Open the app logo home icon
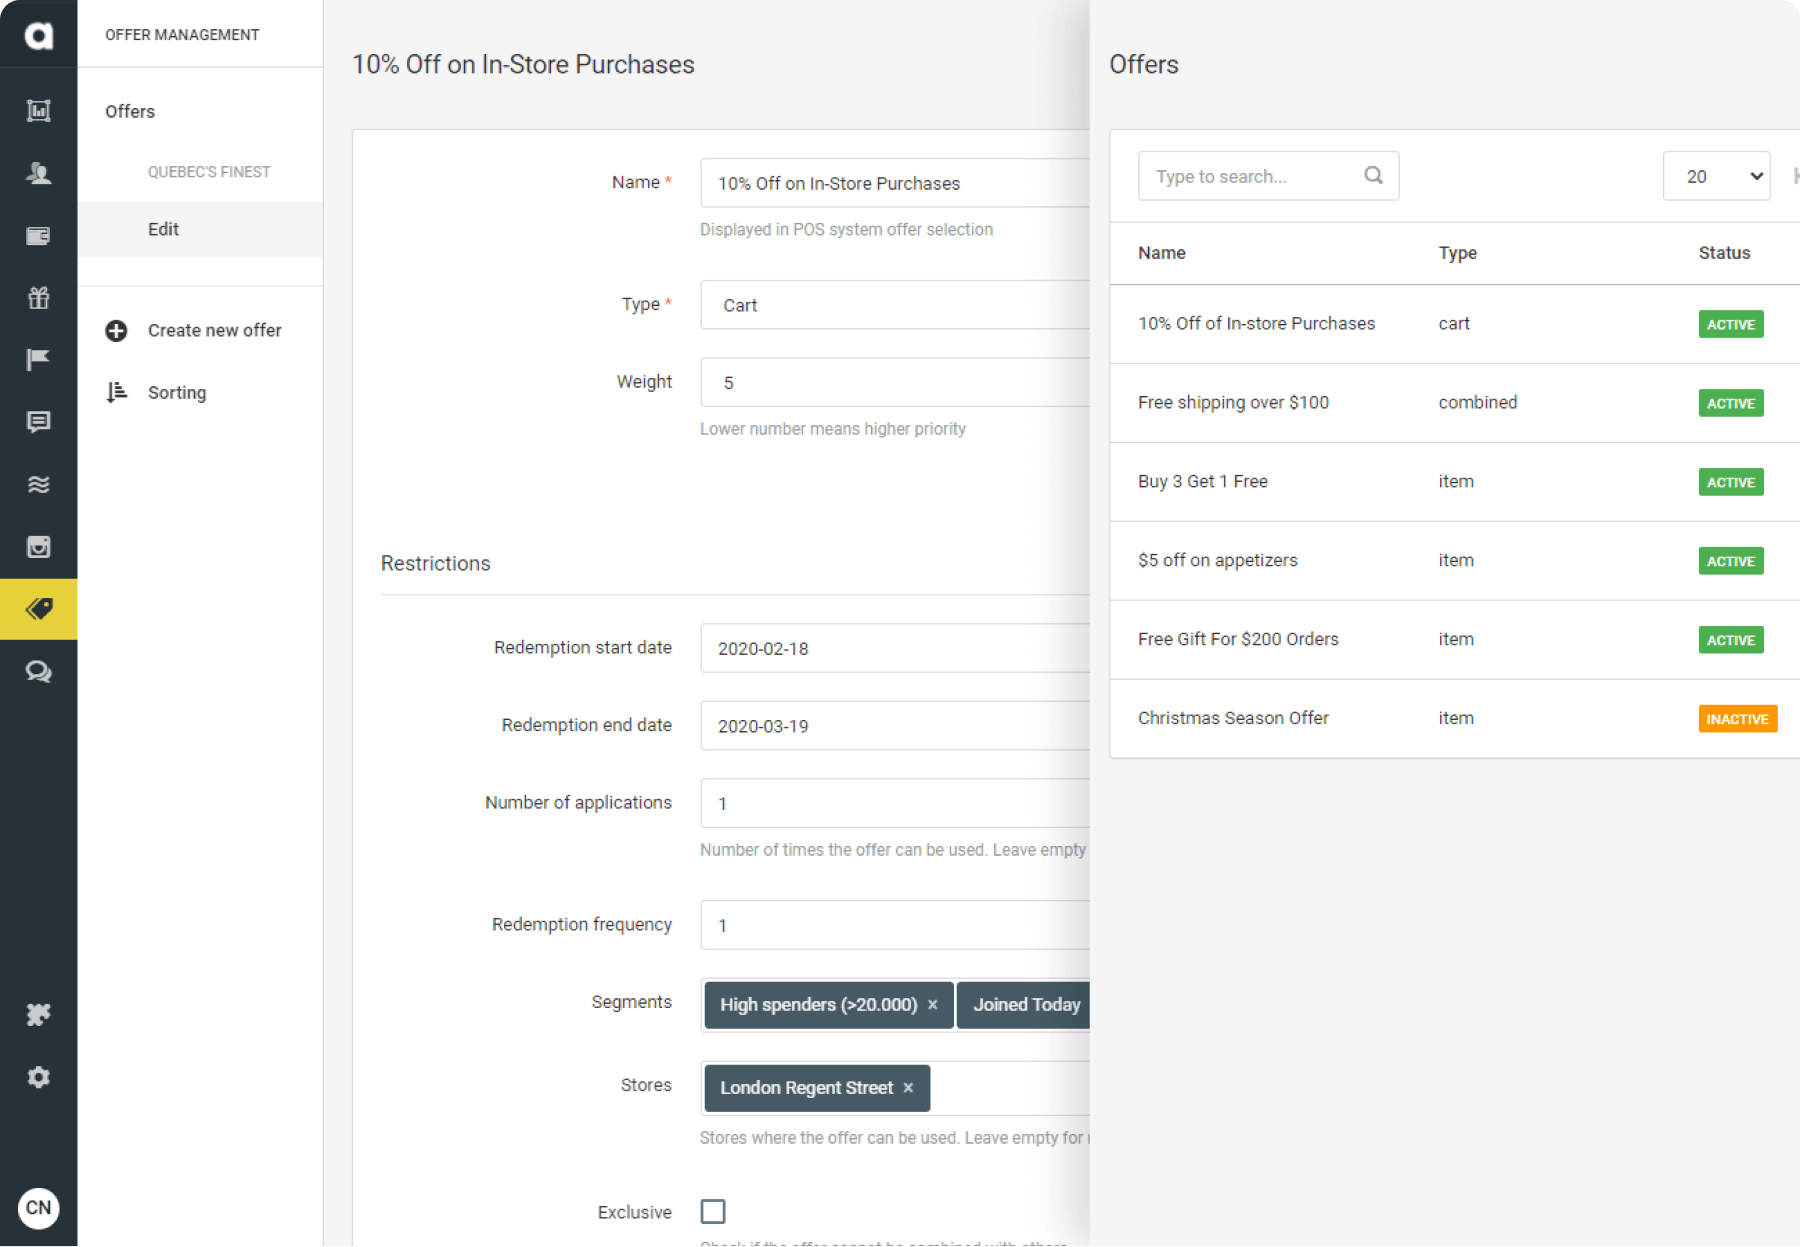 click(38, 35)
